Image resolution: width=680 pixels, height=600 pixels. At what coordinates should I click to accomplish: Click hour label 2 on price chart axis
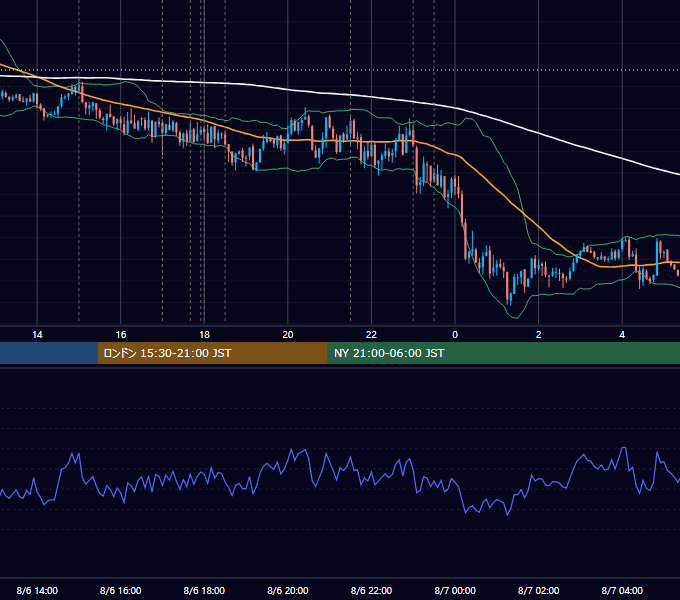[539, 335]
